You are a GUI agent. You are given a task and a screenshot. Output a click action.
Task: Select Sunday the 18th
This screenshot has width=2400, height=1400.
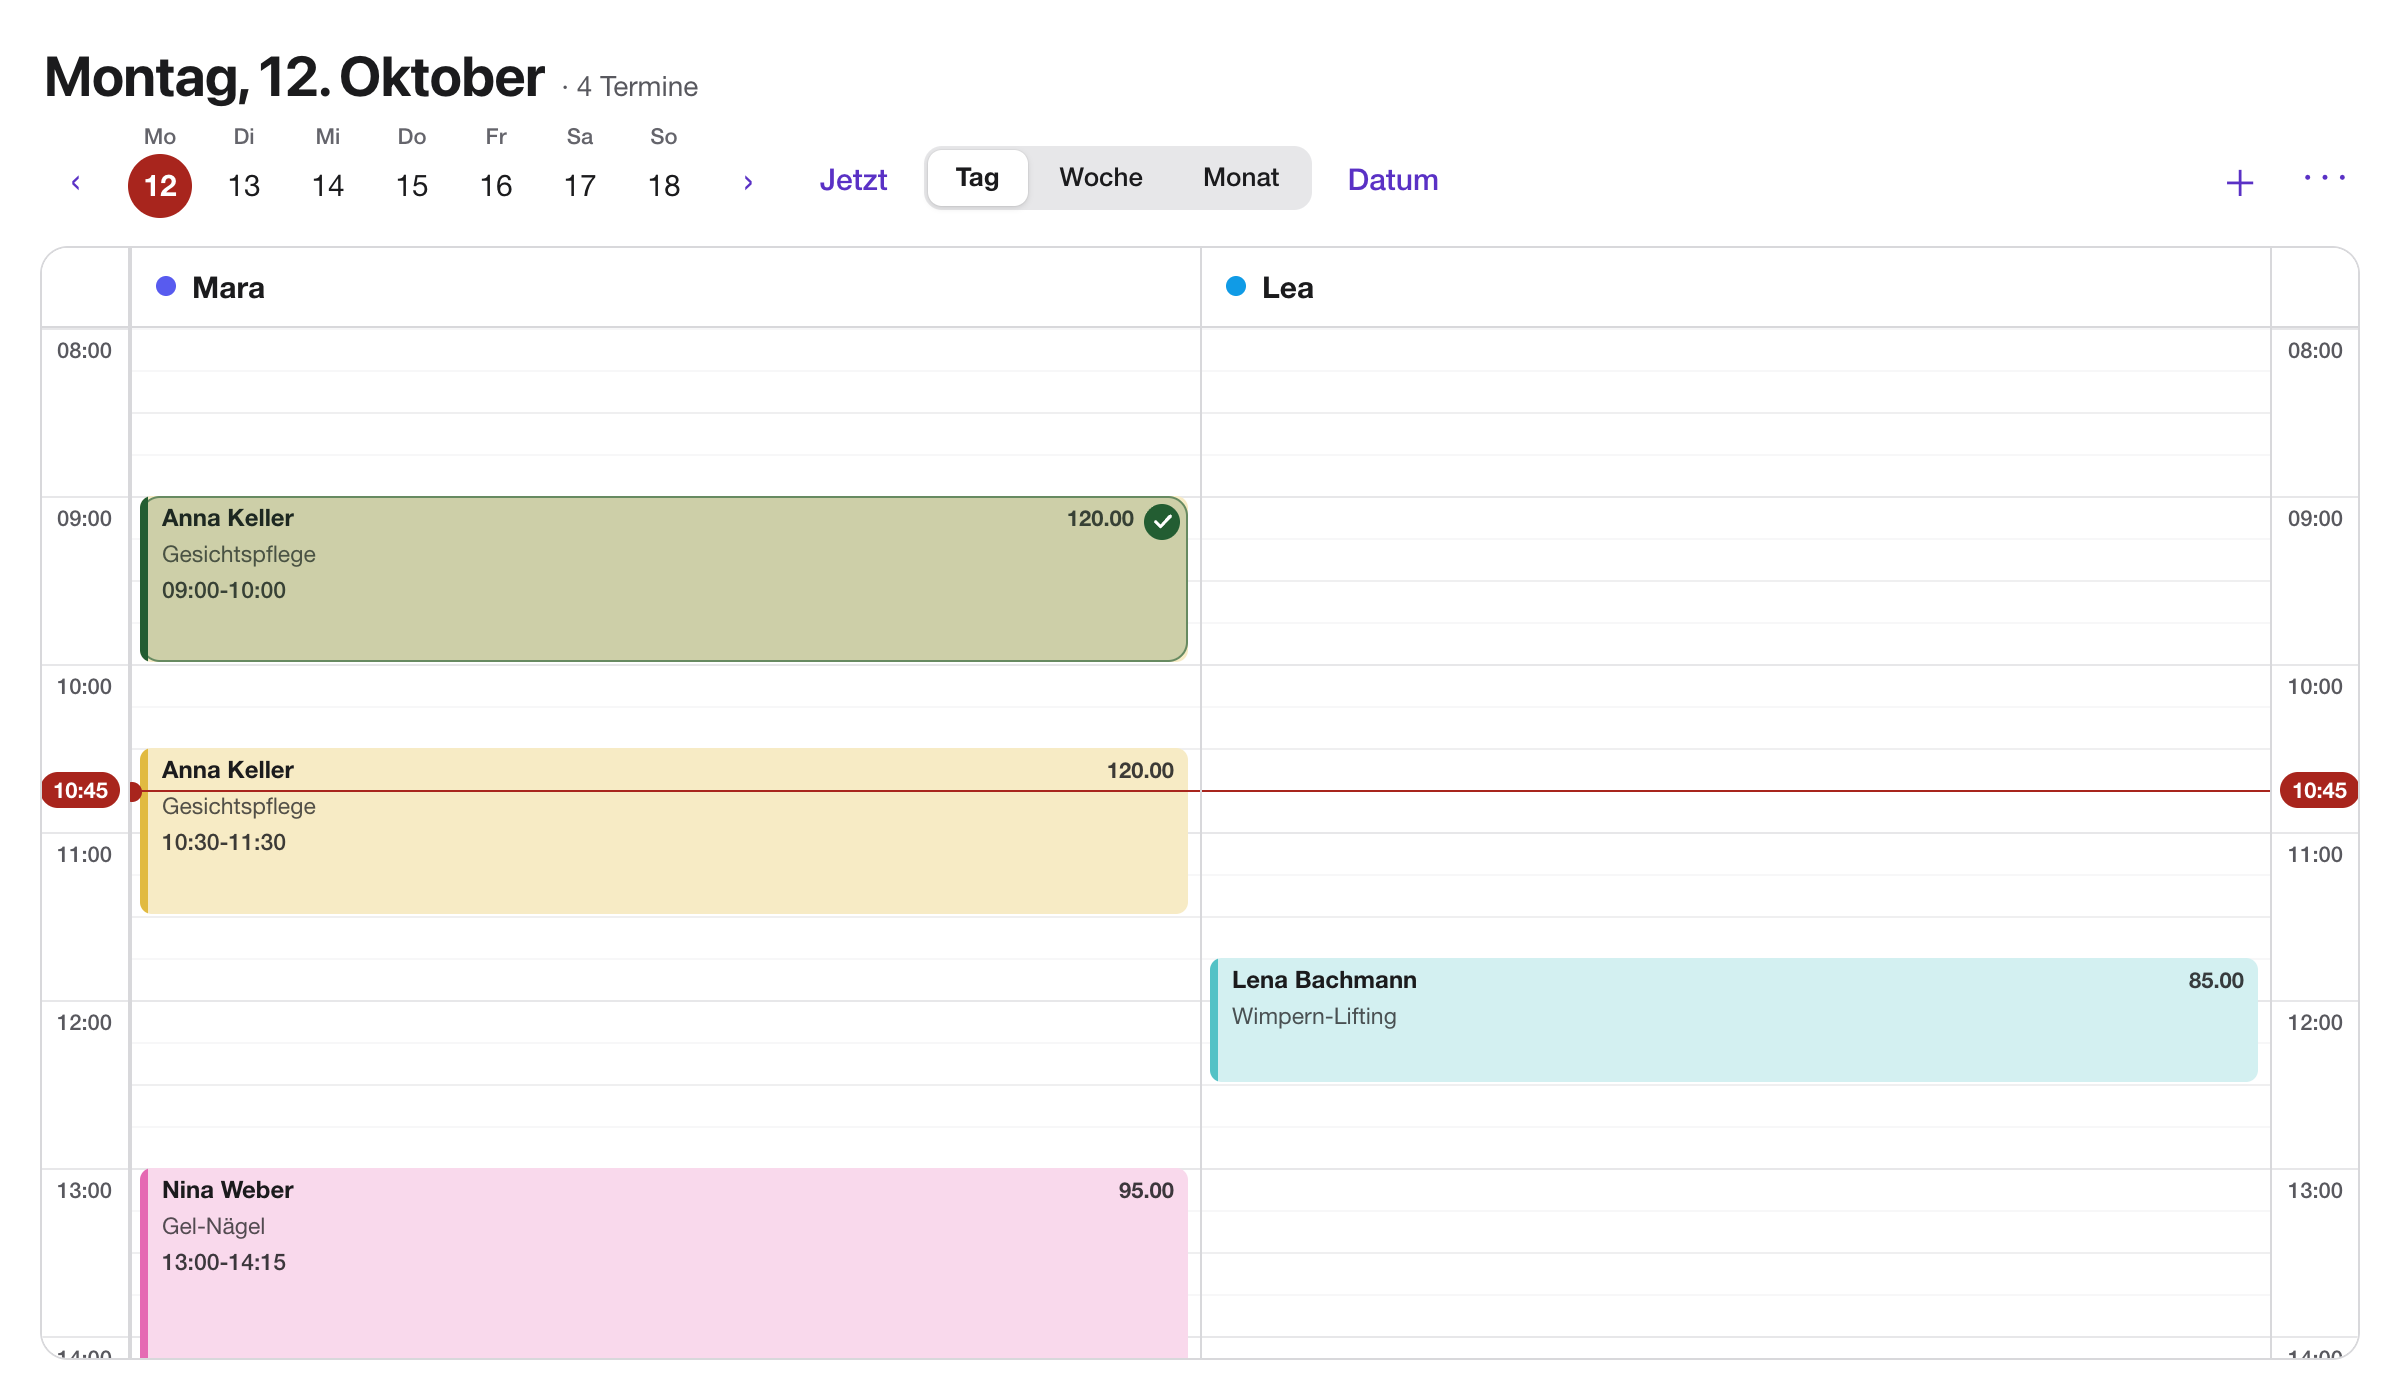tap(664, 186)
